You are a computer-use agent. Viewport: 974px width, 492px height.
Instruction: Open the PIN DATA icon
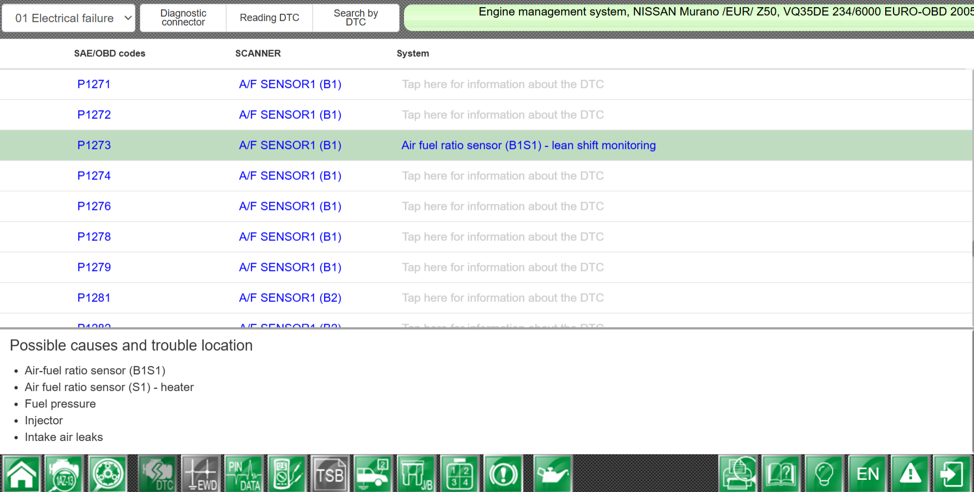pyautogui.click(x=244, y=473)
